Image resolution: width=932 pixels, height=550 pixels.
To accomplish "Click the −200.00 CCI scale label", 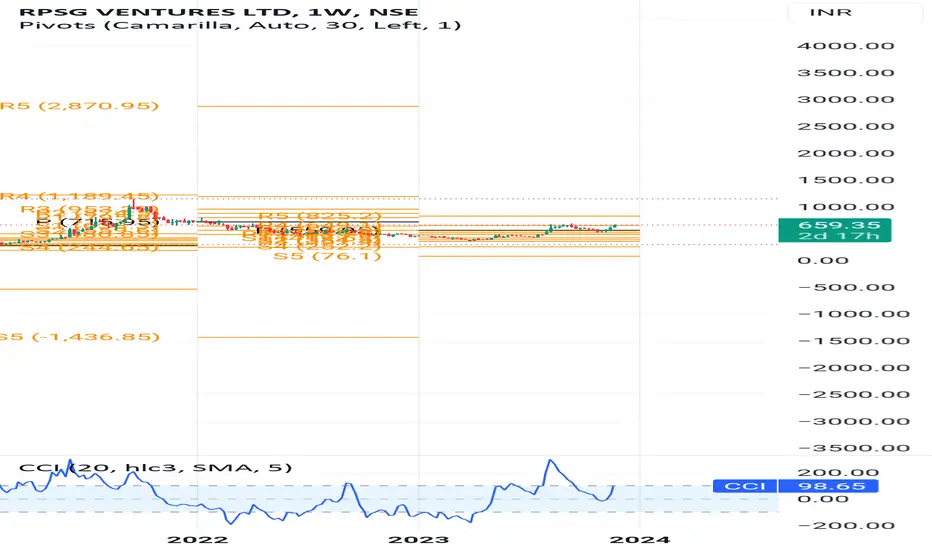I will click(846, 526).
